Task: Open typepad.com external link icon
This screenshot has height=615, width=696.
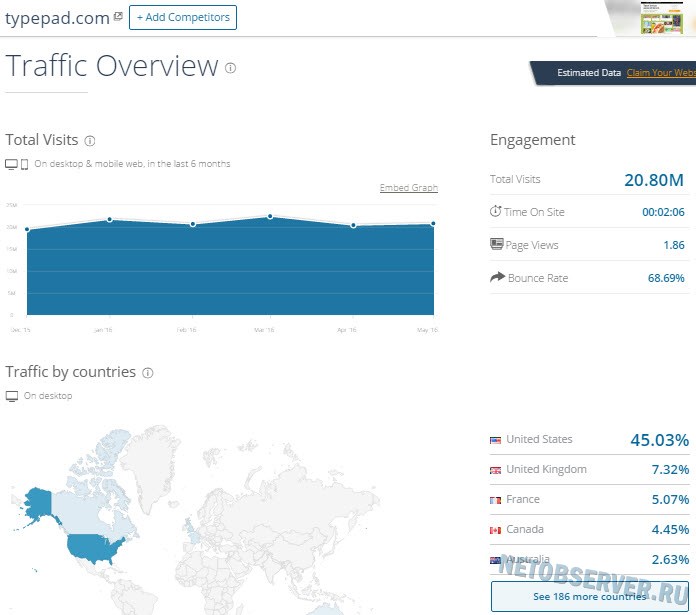Action: [x=118, y=16]
